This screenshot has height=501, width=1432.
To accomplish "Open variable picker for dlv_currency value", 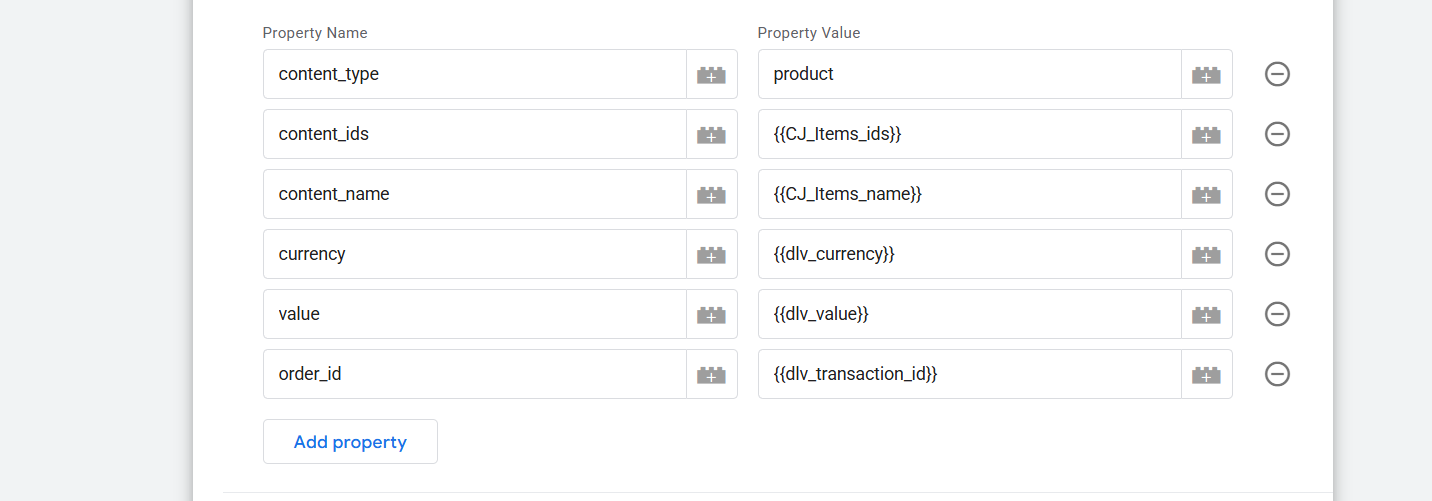I will [1206, 254].
